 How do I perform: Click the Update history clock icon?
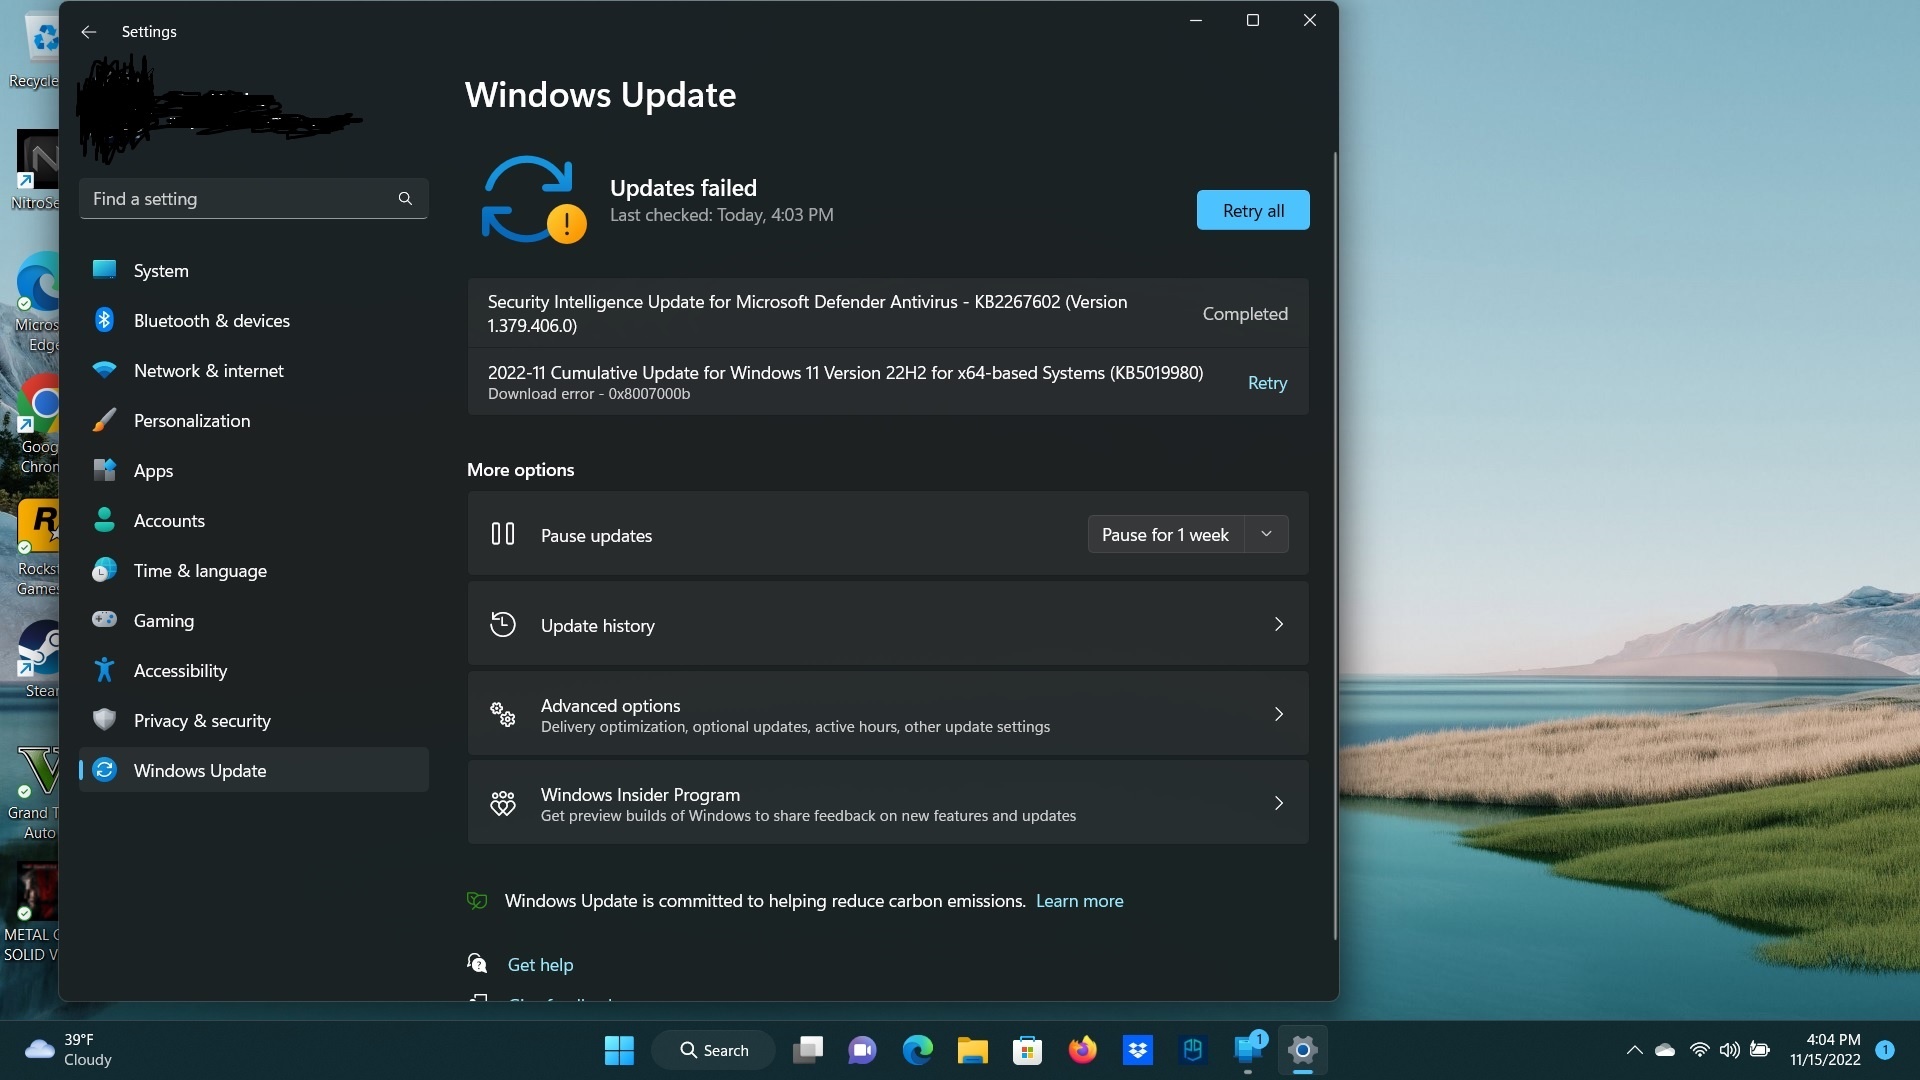(x=503, y=623)
